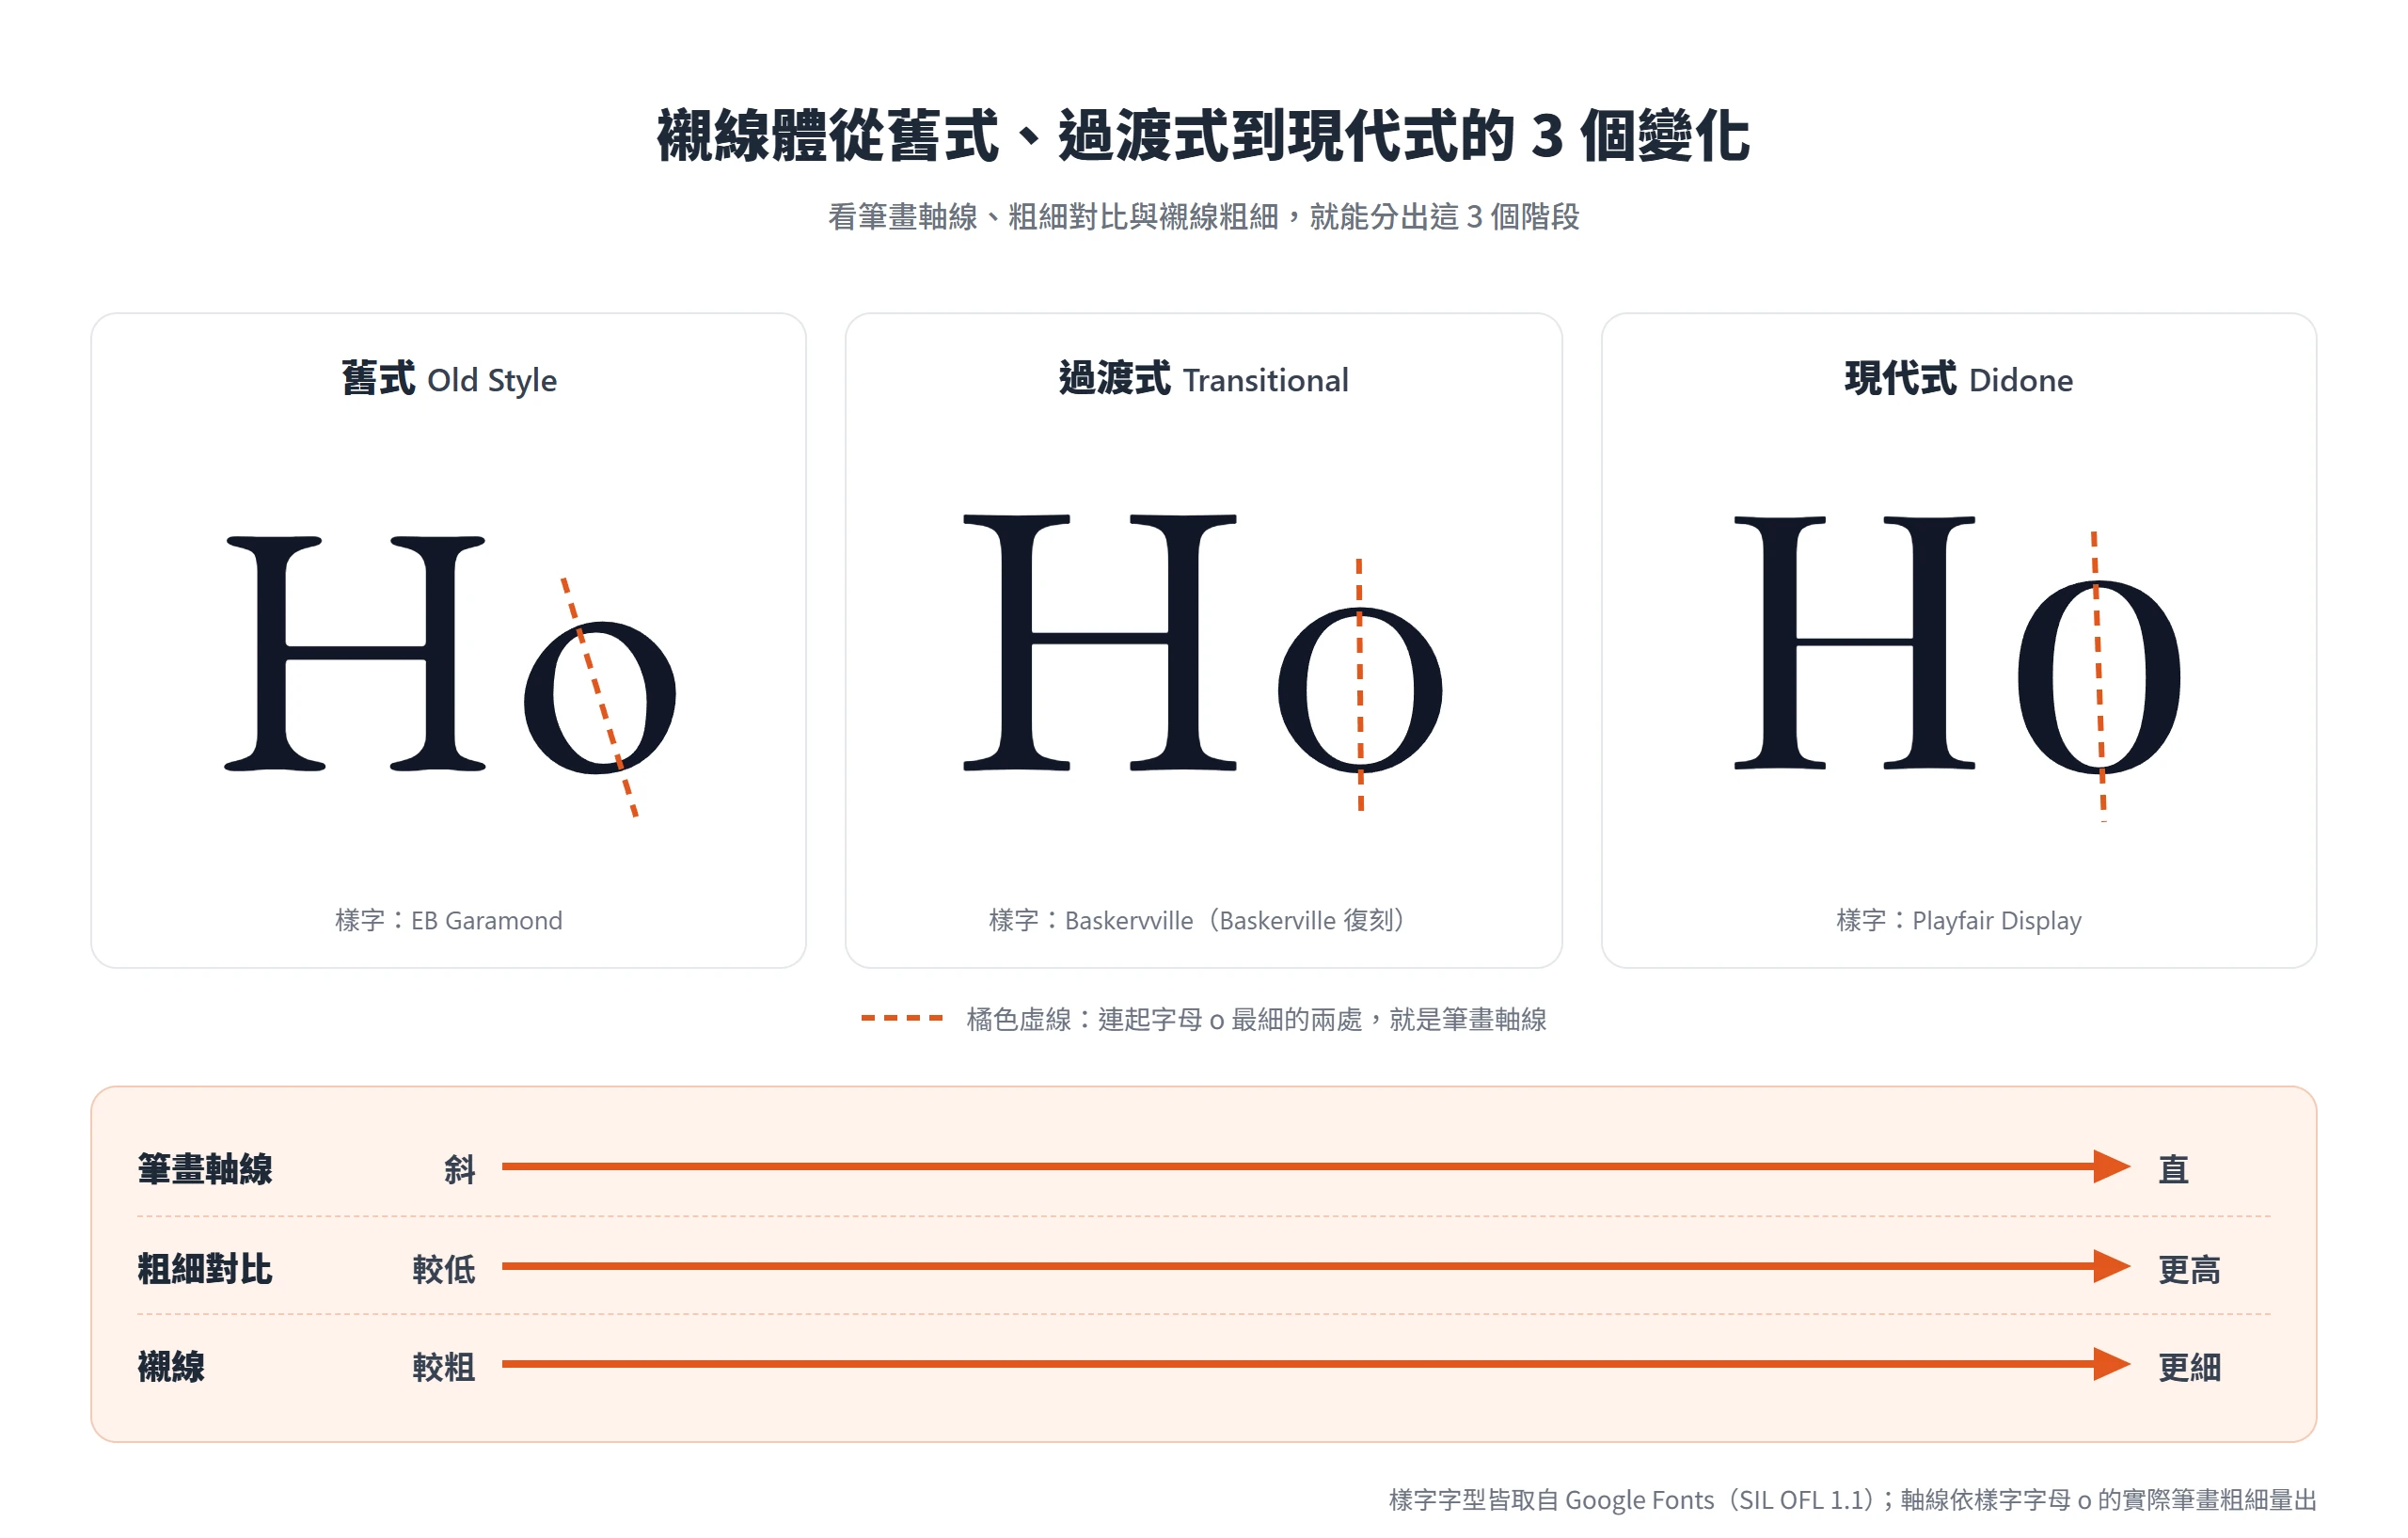The width and height of the screenshot is (2408, 1538).
Task: Click the caption 樣字:Playfair Display
Action: 1958,920
